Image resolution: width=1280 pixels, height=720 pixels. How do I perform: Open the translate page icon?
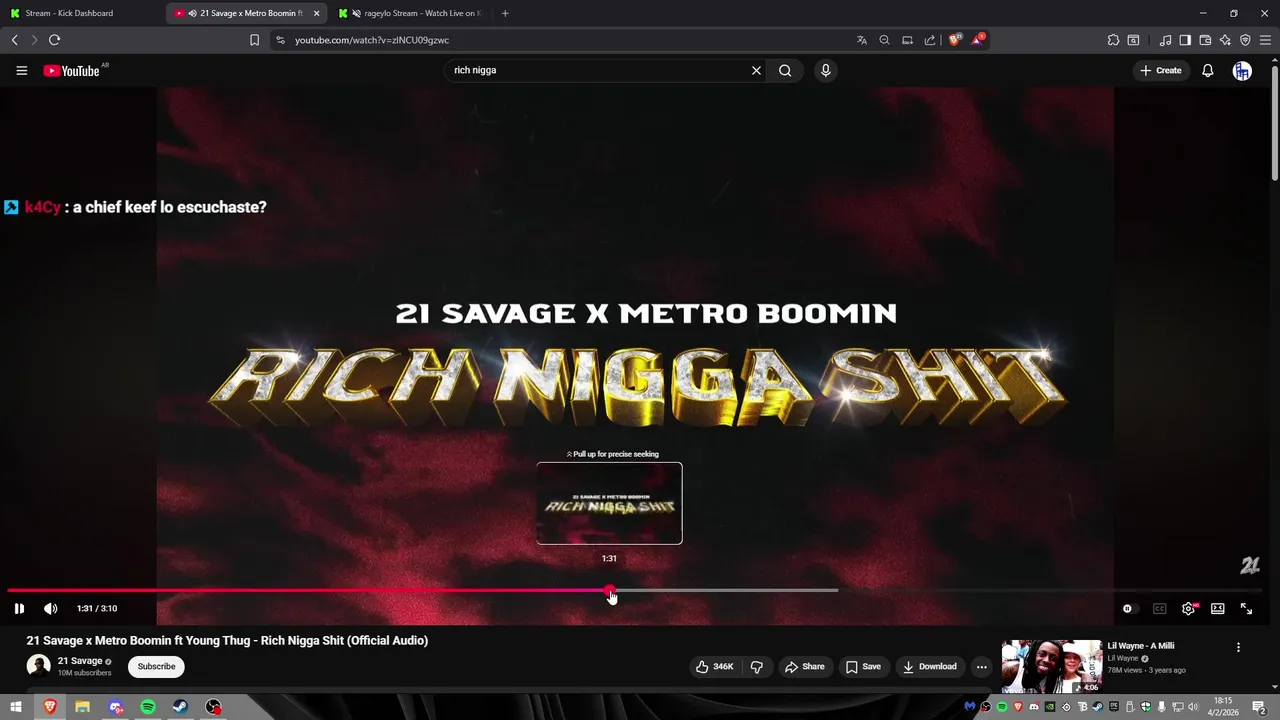click(x=861, y=40)
